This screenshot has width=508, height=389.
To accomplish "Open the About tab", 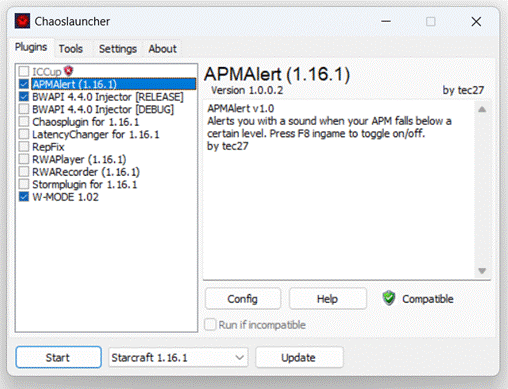I will [163, 49].
